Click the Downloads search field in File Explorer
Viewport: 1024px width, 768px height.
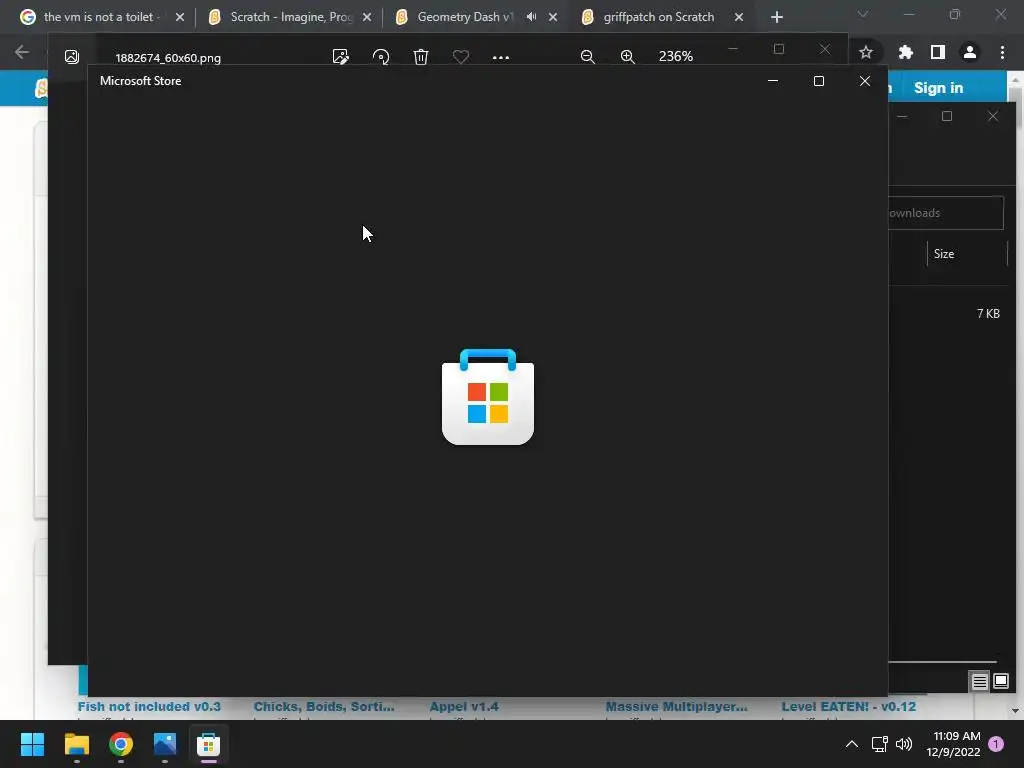[x=946, y=213]
